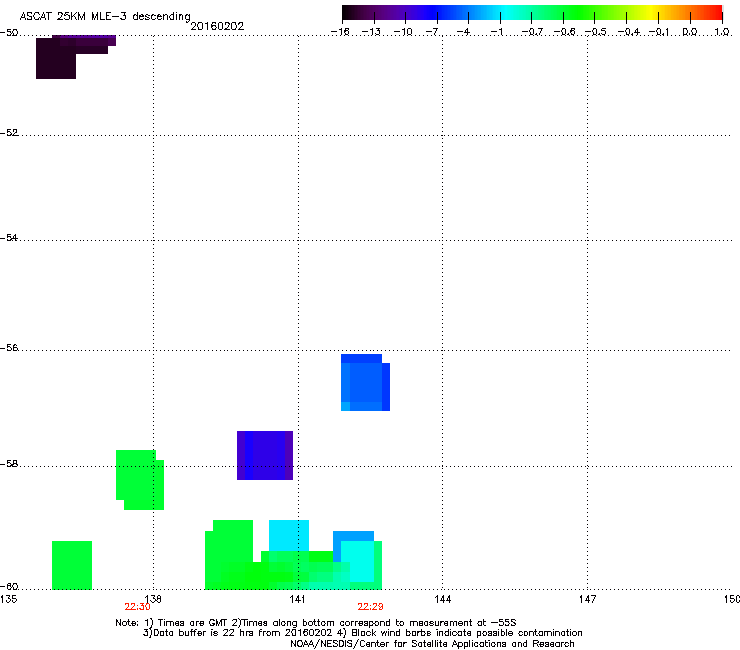This screenshot has height=650, width=740.
Task: Click the -54 latitude axis label
Action: click(9, 237)
